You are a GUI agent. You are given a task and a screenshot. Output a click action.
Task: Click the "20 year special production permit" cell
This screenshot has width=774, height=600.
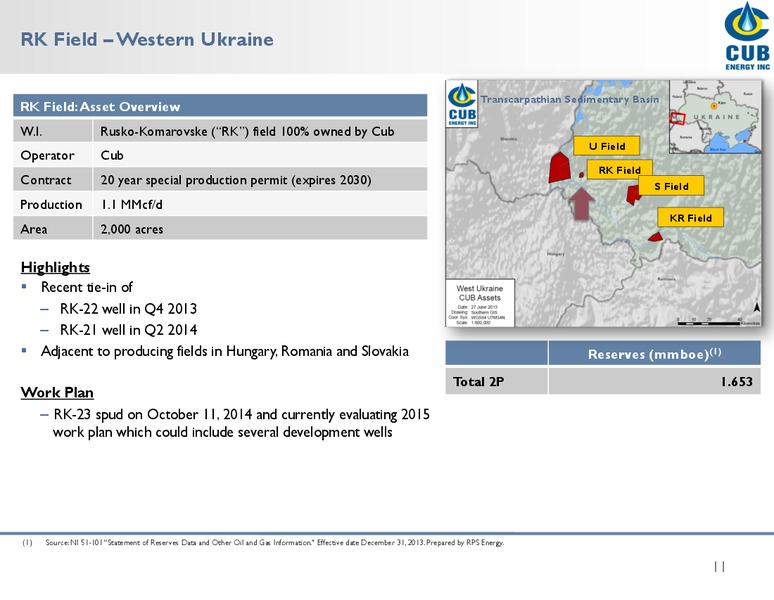(260, 180)
